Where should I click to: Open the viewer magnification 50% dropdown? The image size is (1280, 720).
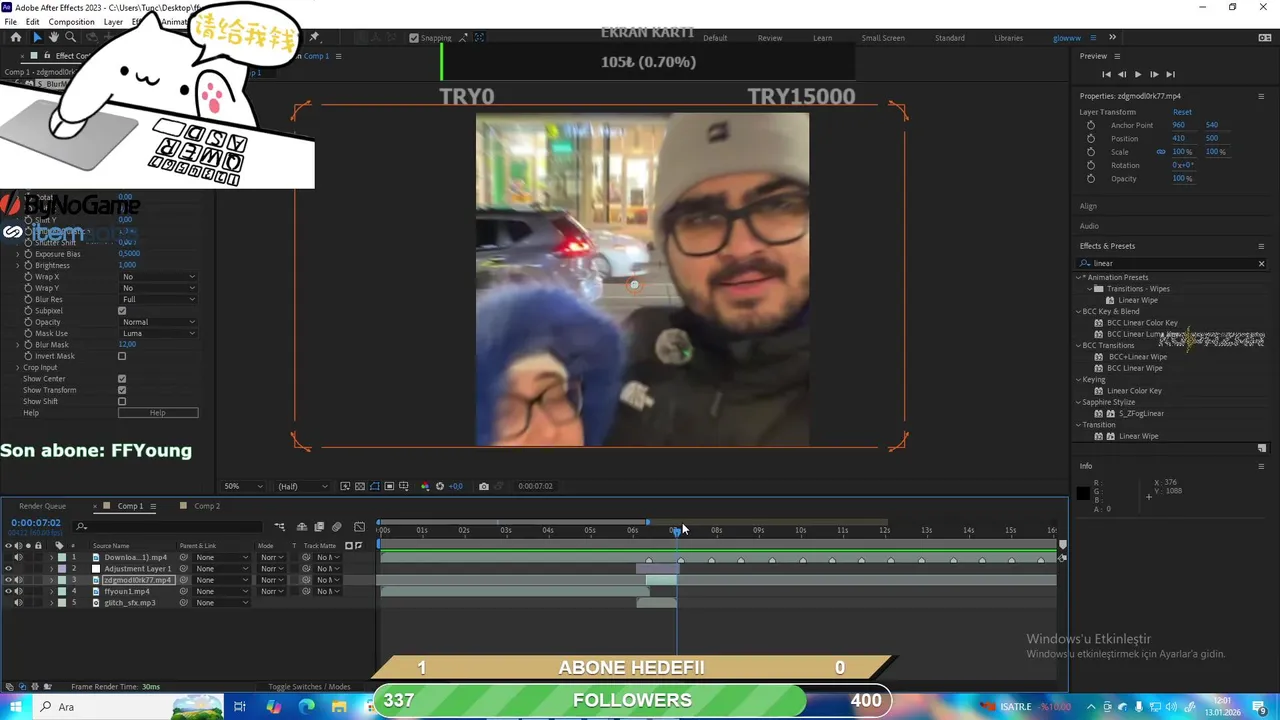[x=243, y=486]
